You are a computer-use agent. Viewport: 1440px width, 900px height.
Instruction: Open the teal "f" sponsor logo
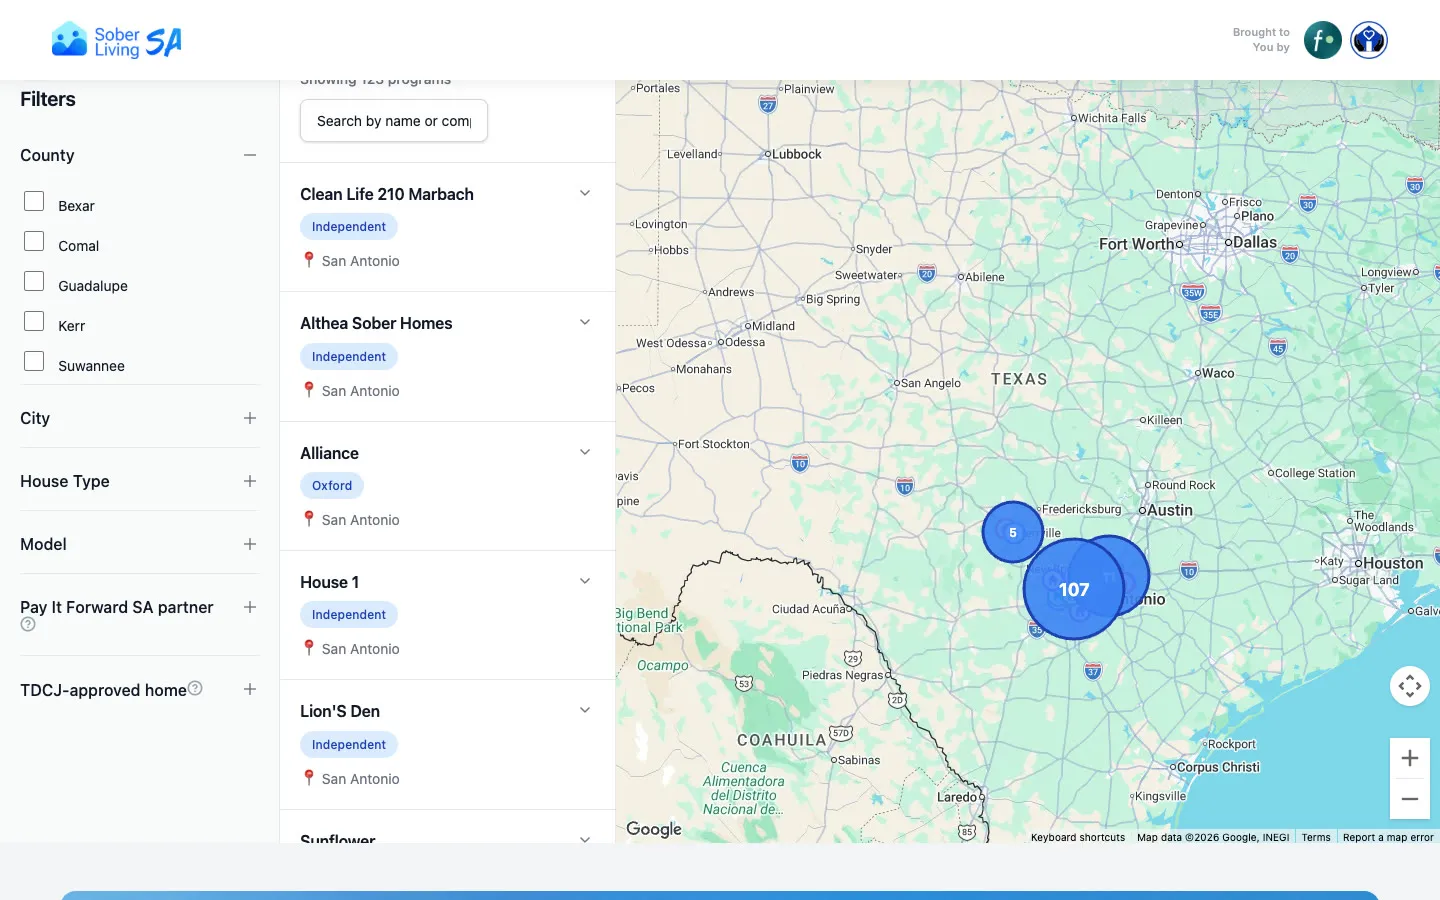pos(1322,40)
